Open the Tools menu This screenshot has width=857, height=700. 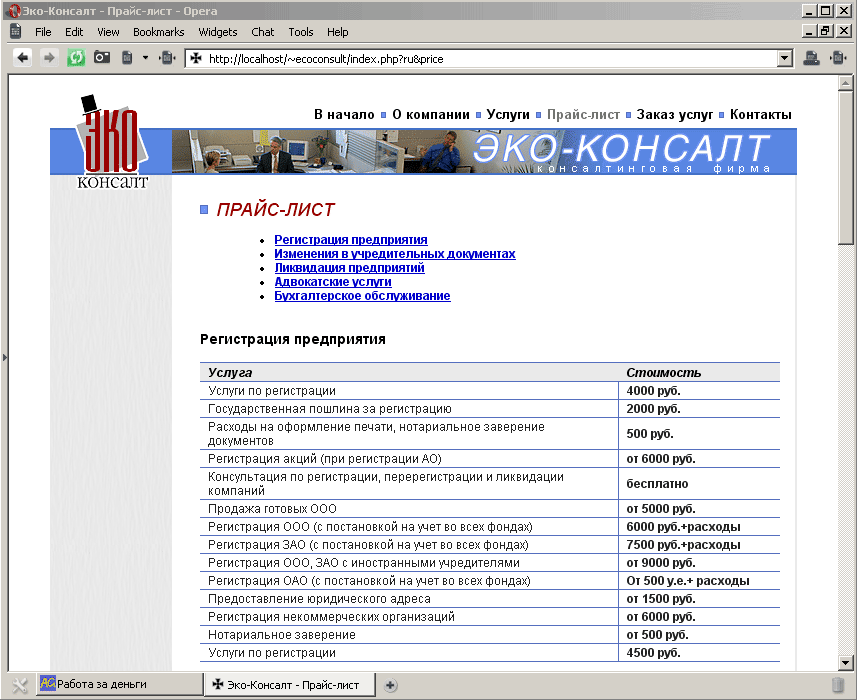(301, 32)
